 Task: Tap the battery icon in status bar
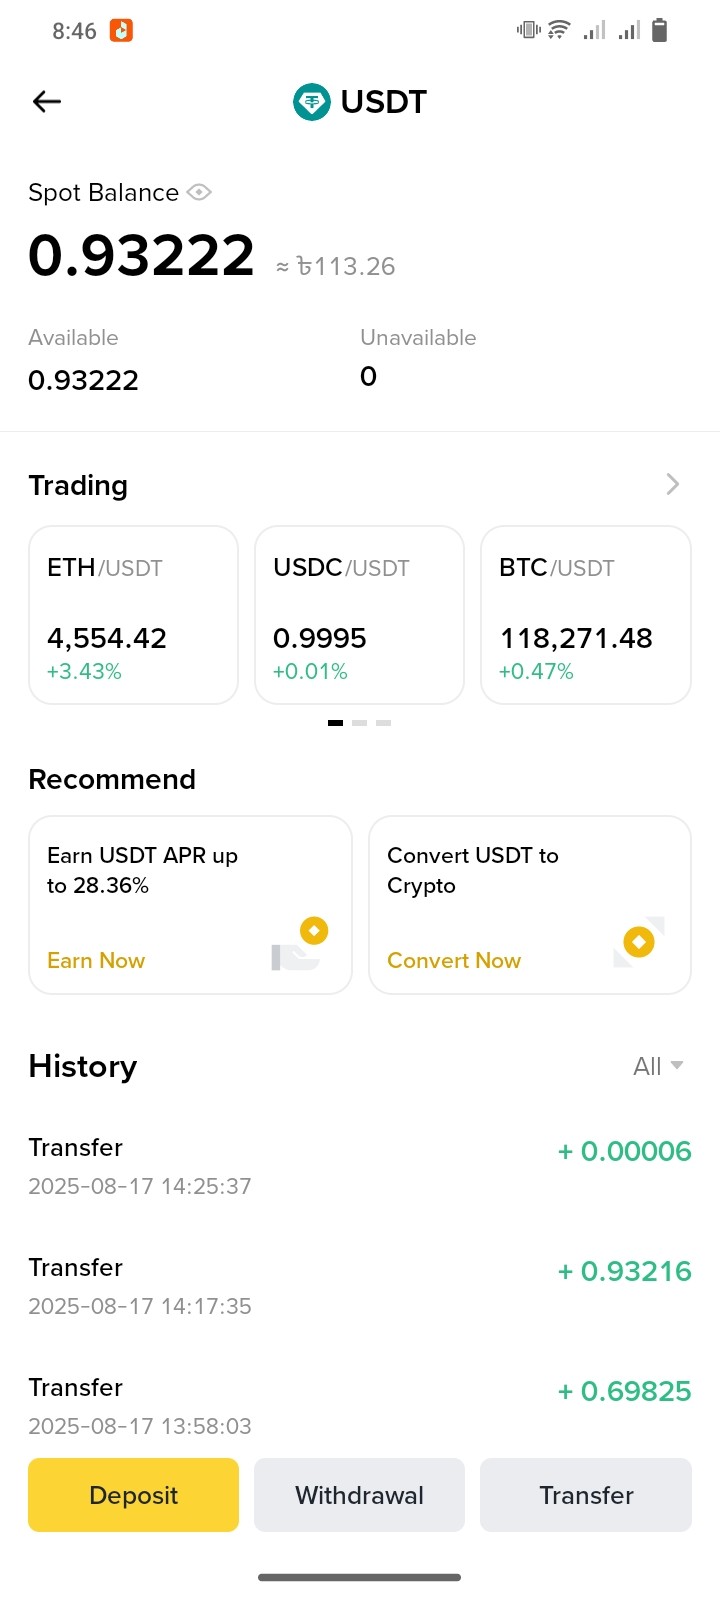659,31
